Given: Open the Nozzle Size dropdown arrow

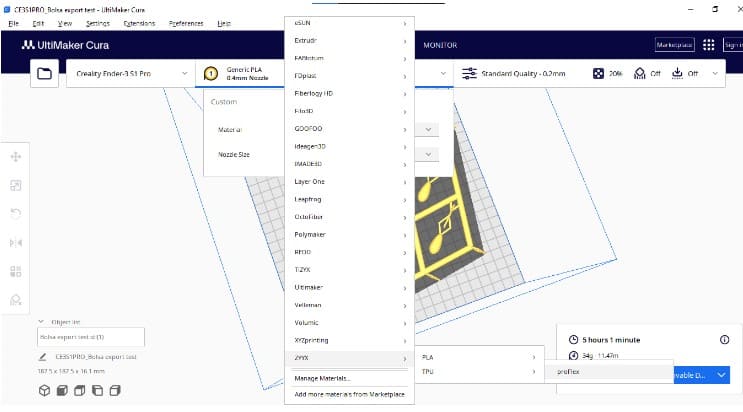Looking at the screenshot, I should [428, 155].
